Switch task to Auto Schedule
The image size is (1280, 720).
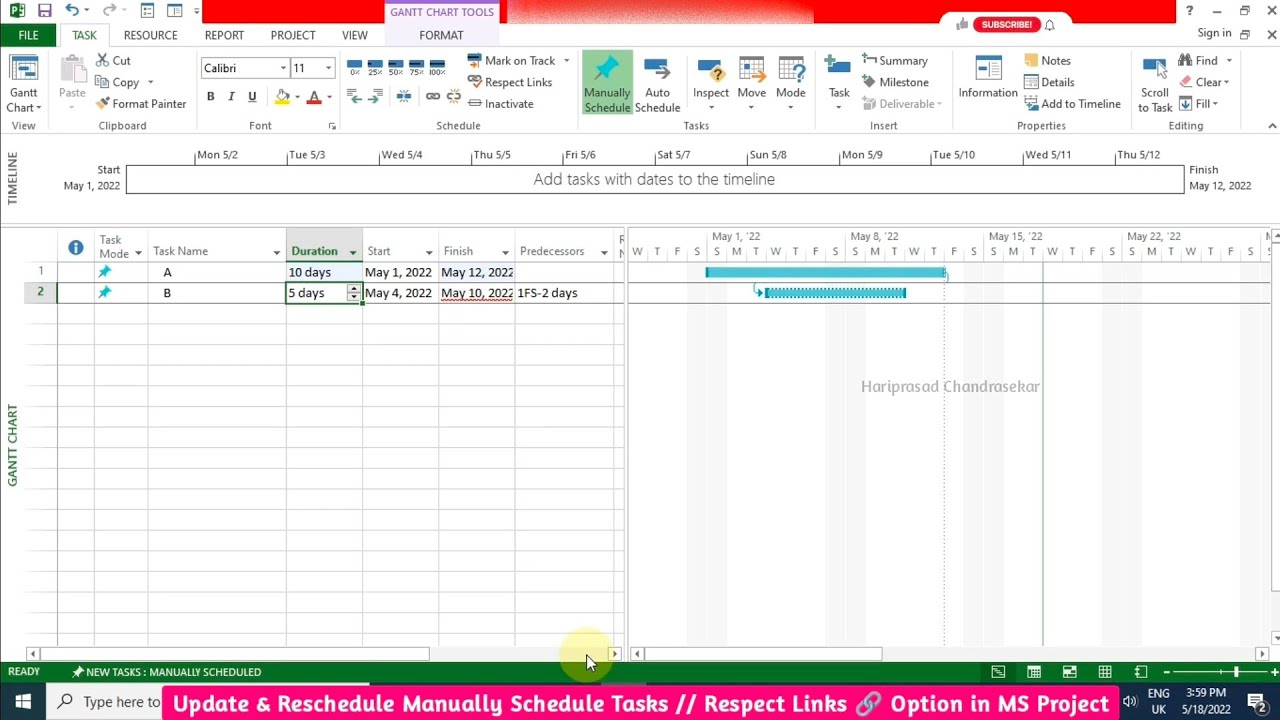point(657,85)
